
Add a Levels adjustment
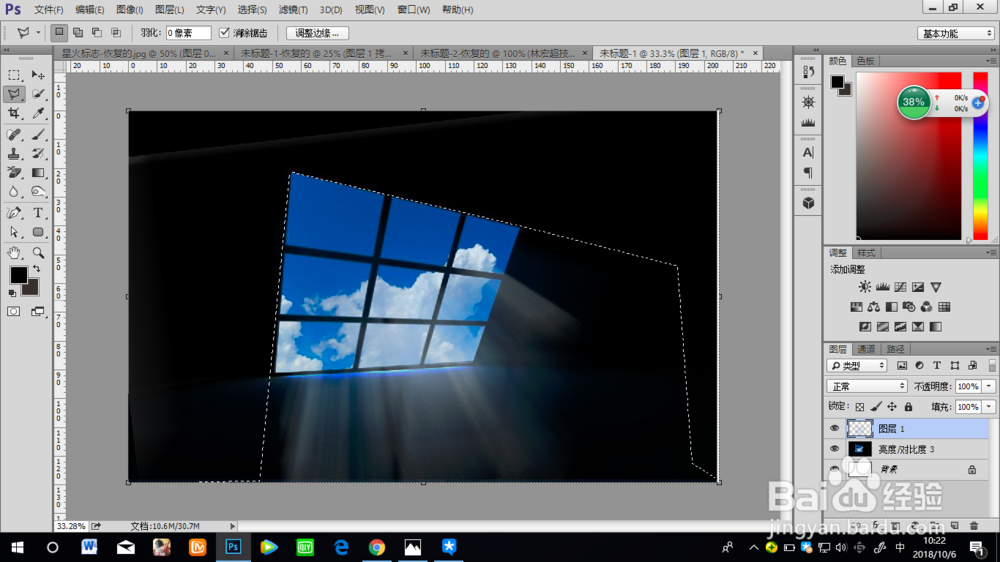click(882, 287)
